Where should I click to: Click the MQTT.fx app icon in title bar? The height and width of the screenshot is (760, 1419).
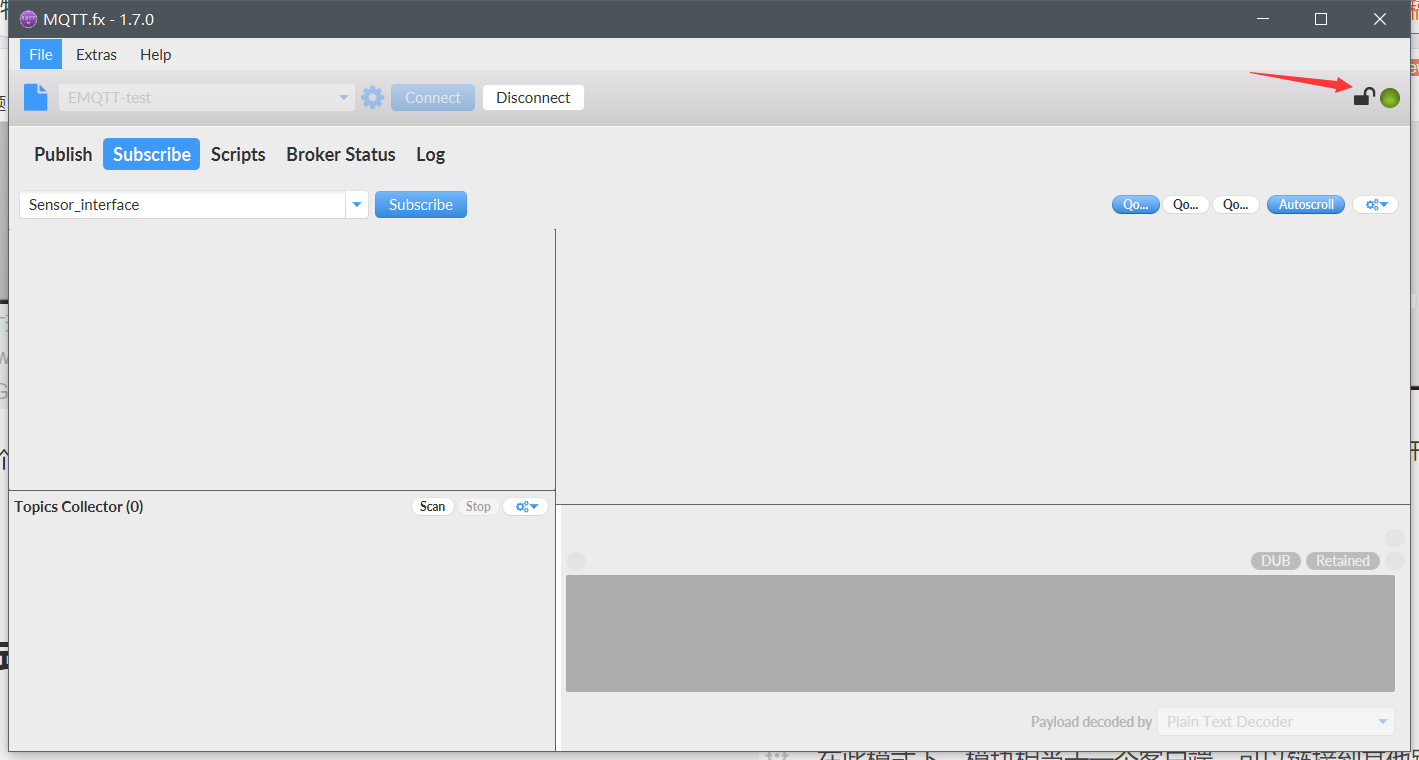(x=28, y=19)
